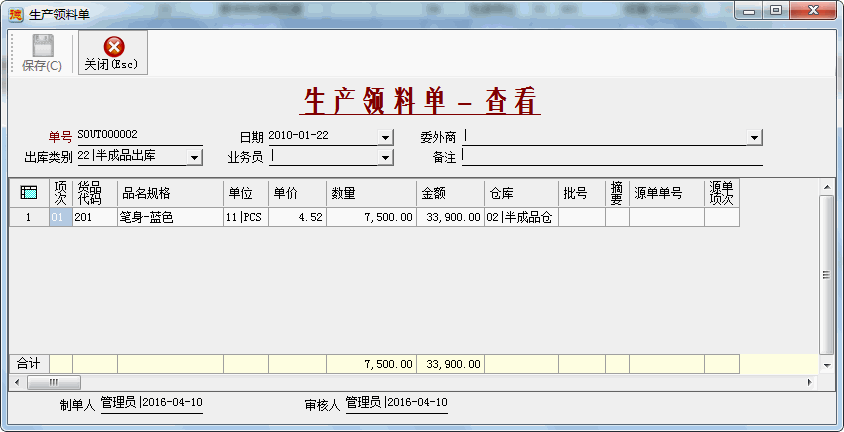Expand the 出库类别 dropdown
Image resolution: width=844 pixels, height=432 pixels.
tap(194, 158)
